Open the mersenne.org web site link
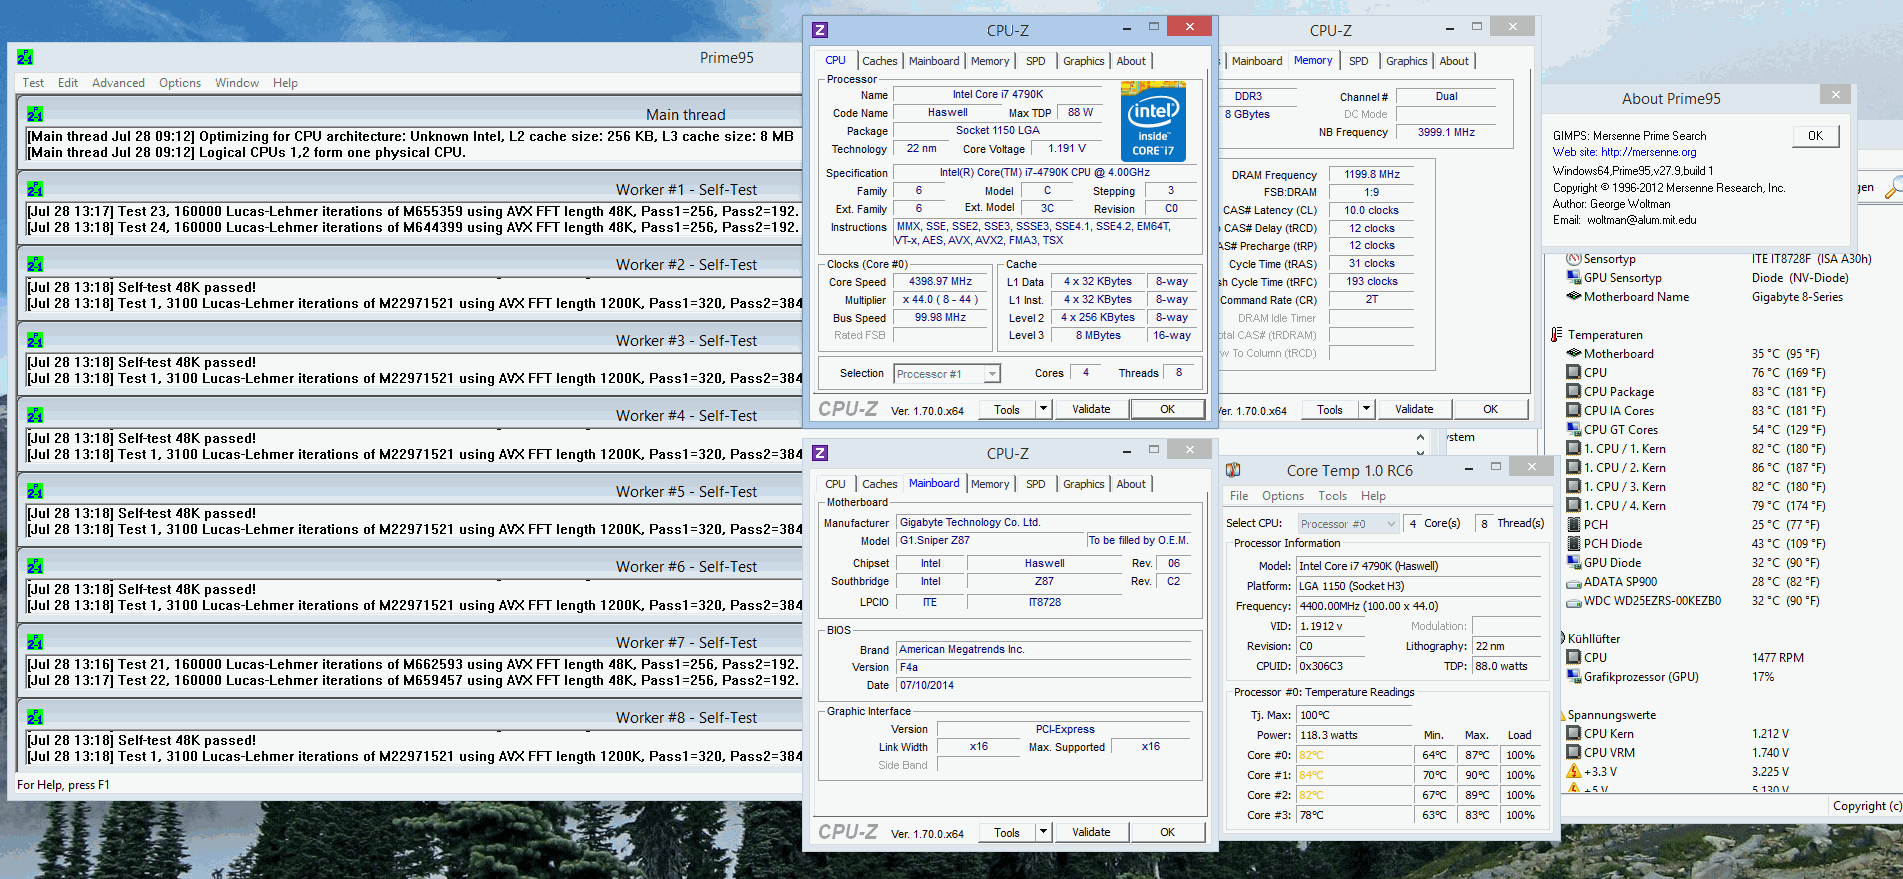This screenshot has height=879, width=1903. click(x=1648, y=152)
